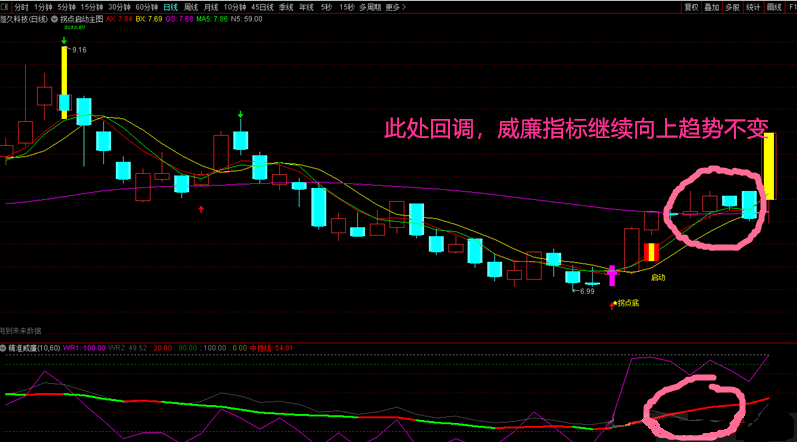The width and height of the screenshot is (797, 442).
Task: Click the 9.16 high price label
Action: 79,50
